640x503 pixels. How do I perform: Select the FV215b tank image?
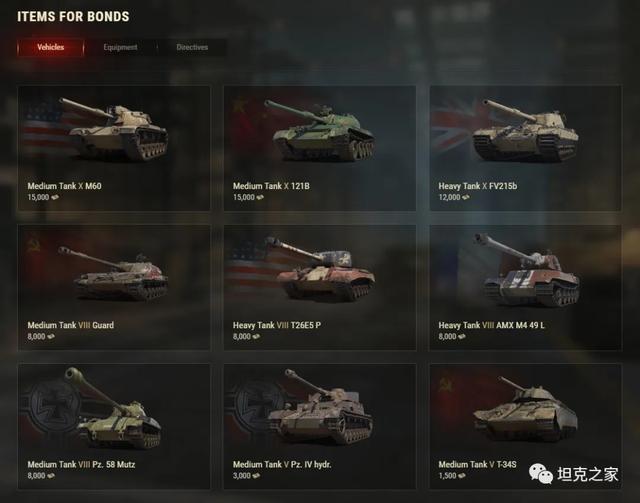(525, 130)
